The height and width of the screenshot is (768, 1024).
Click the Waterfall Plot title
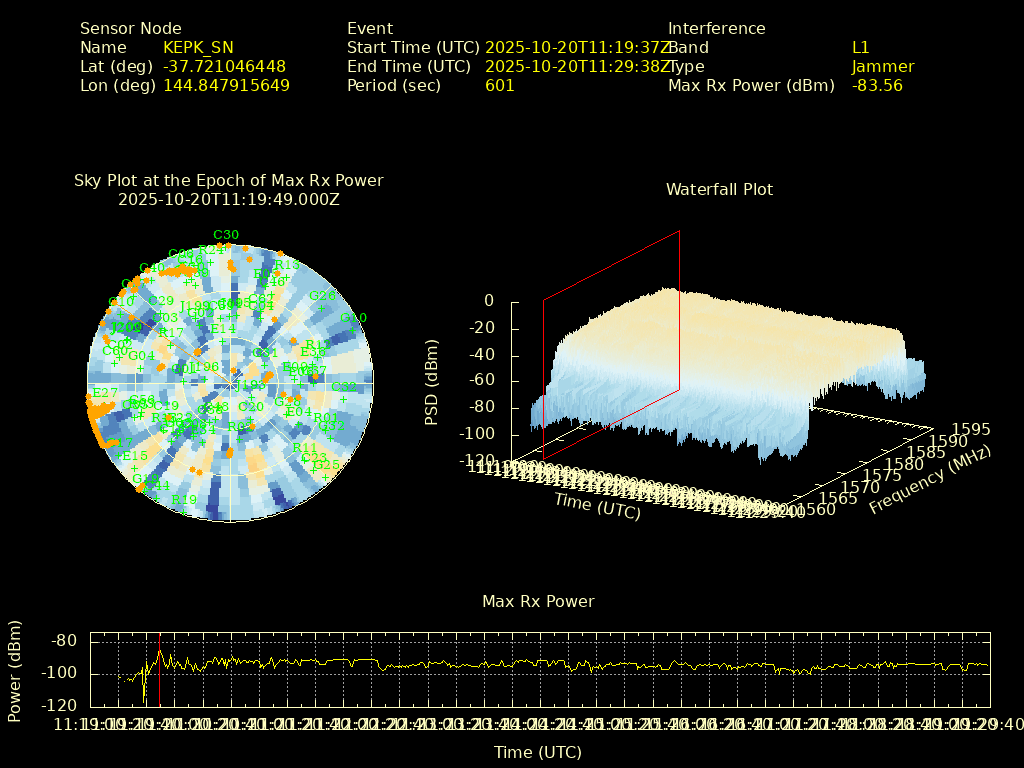click(719, 190)
